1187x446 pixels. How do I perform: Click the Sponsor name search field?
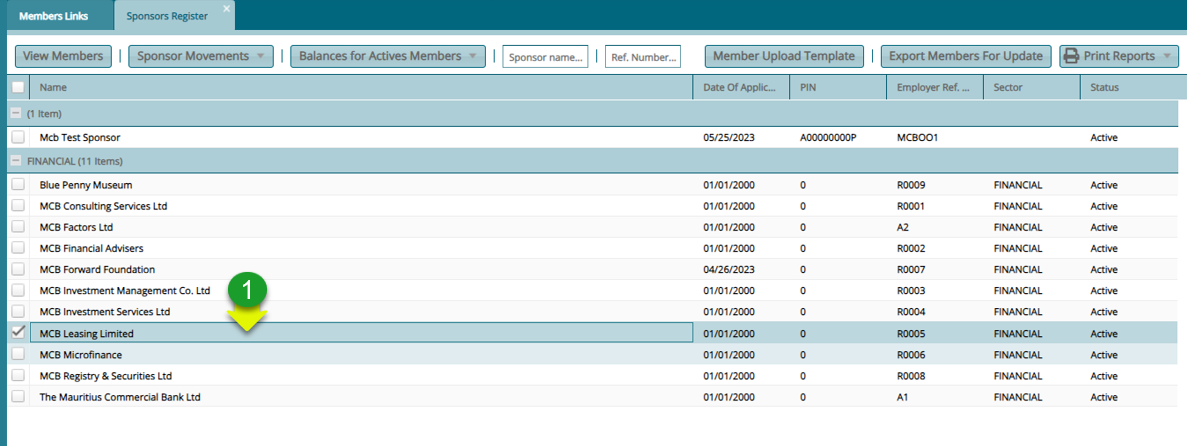(x=545, y=57)
